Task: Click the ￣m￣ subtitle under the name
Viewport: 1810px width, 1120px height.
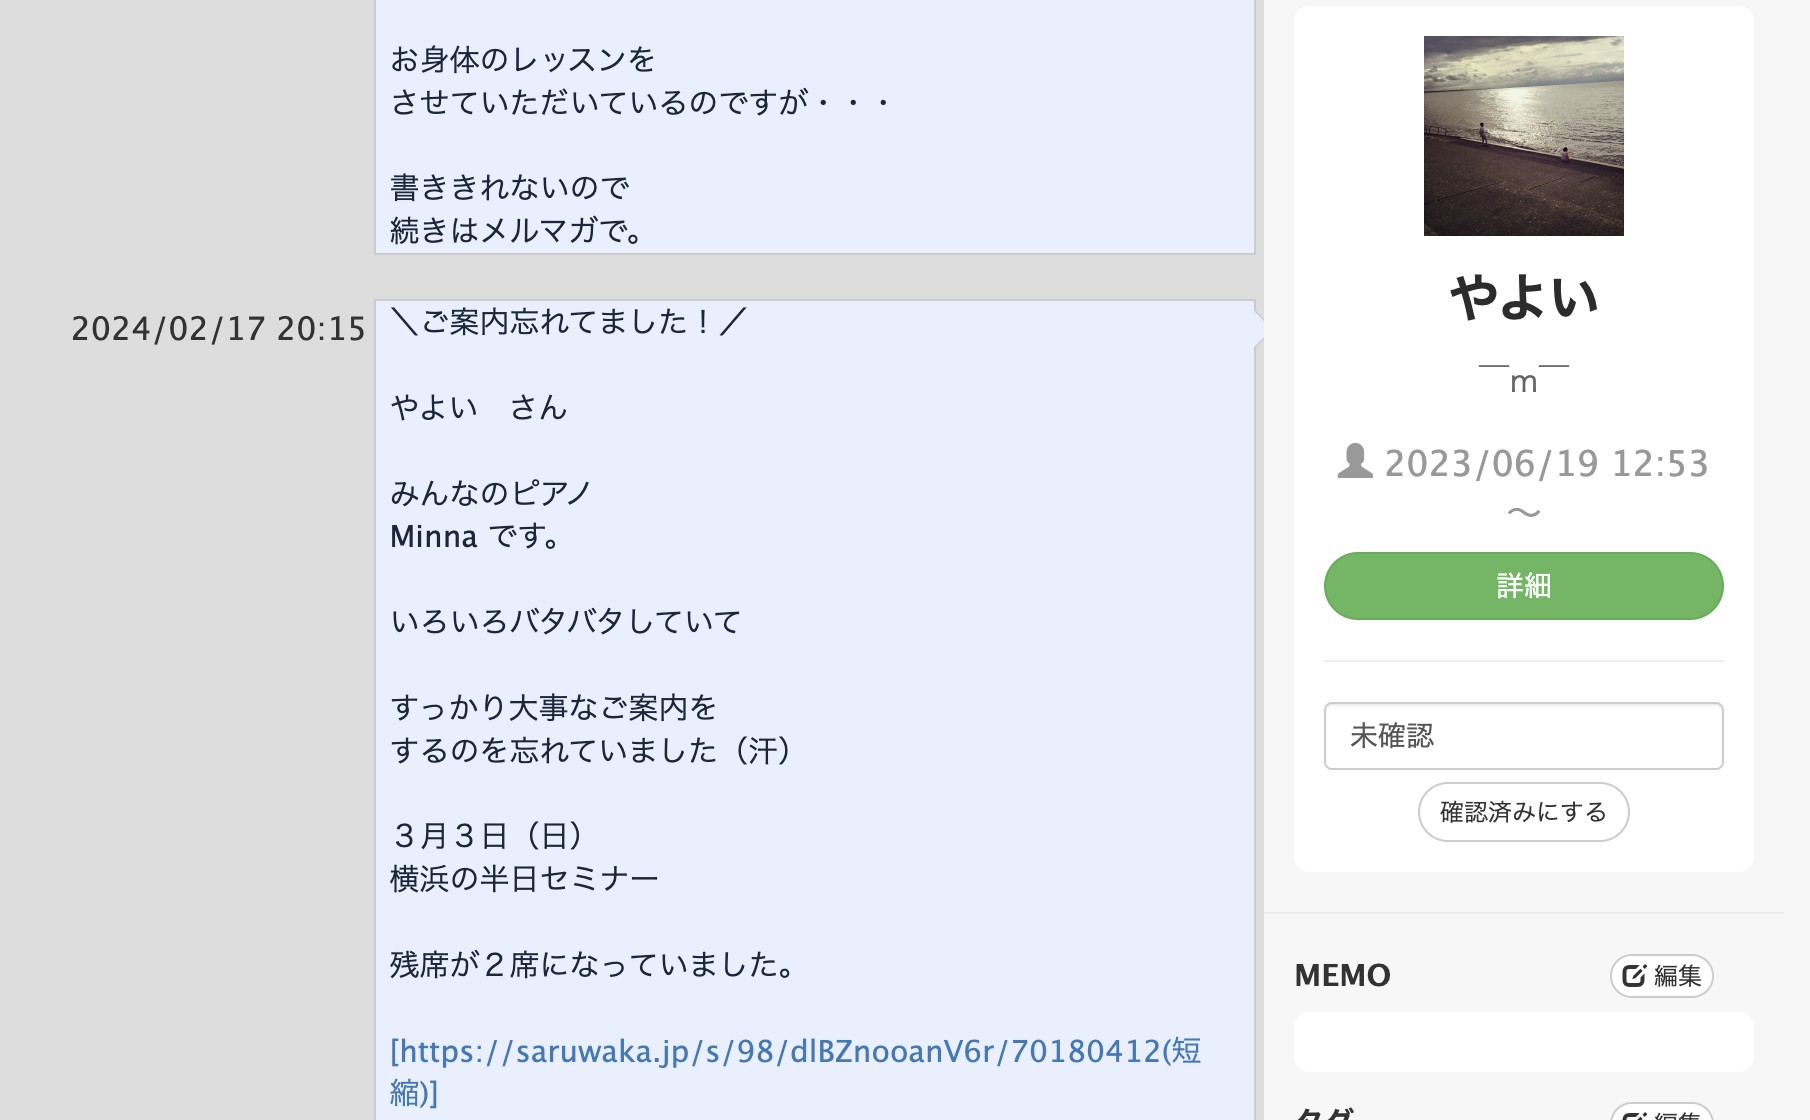Action: click(1523, 379)
